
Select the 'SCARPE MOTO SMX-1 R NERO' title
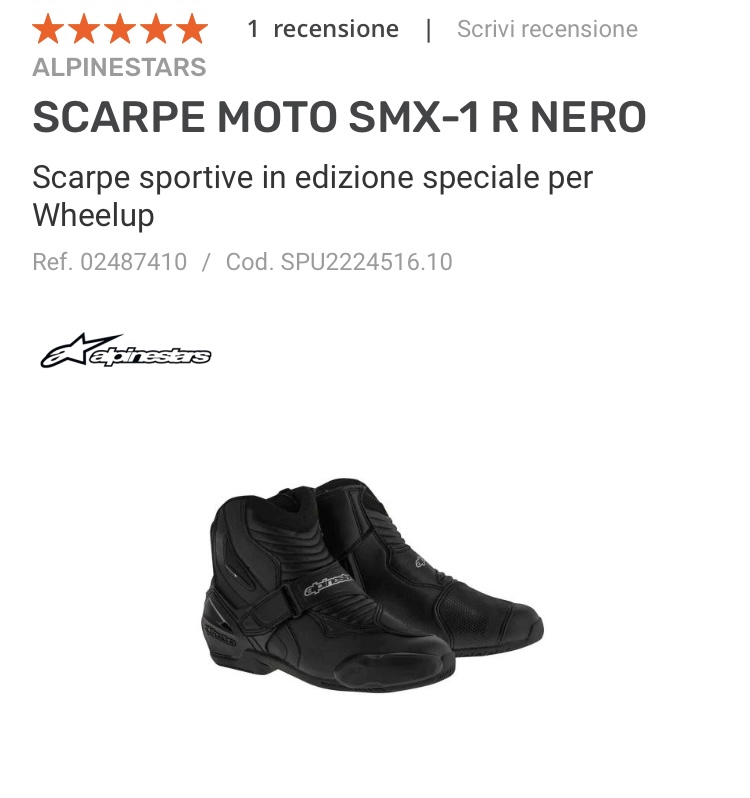pyautogui.click(x=339, y=117)
